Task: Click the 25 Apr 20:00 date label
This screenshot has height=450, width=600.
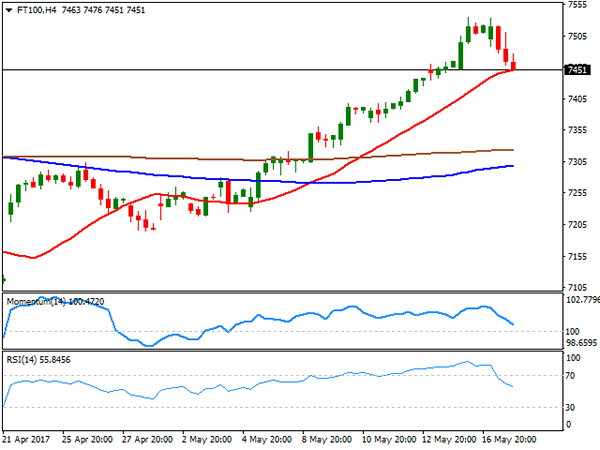Action: pyautogui.click(x=88, y=439)
